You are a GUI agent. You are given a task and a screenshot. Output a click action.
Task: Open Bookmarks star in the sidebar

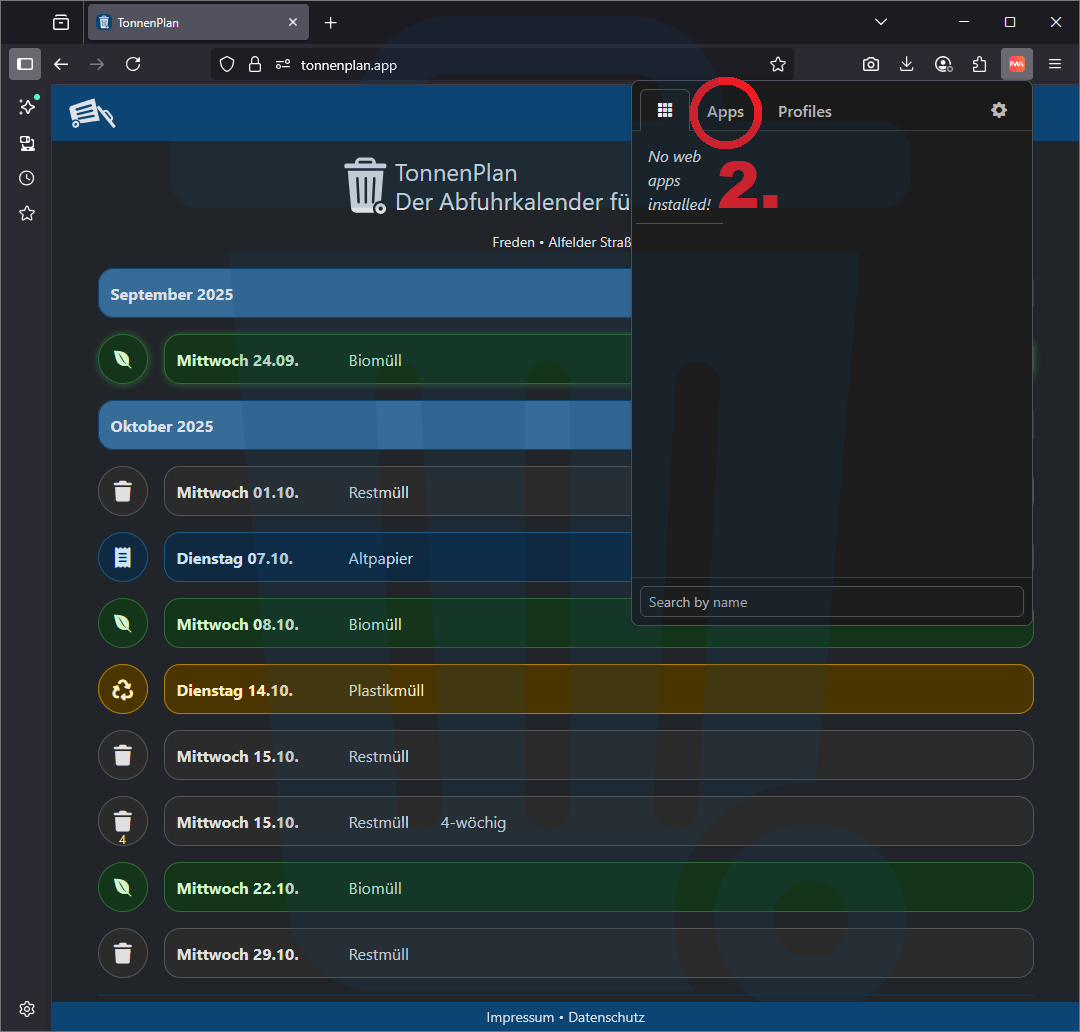(27, 213)
